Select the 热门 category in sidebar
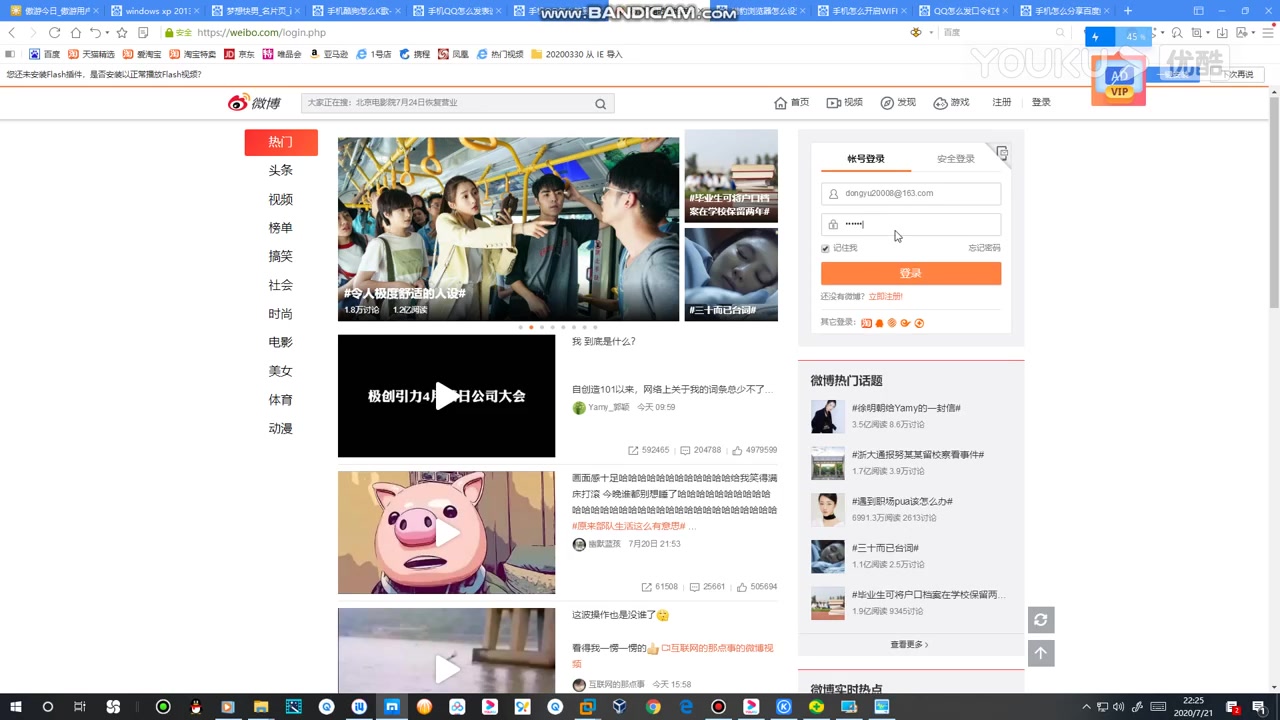The image size is (1280, 720). (281, 142)
